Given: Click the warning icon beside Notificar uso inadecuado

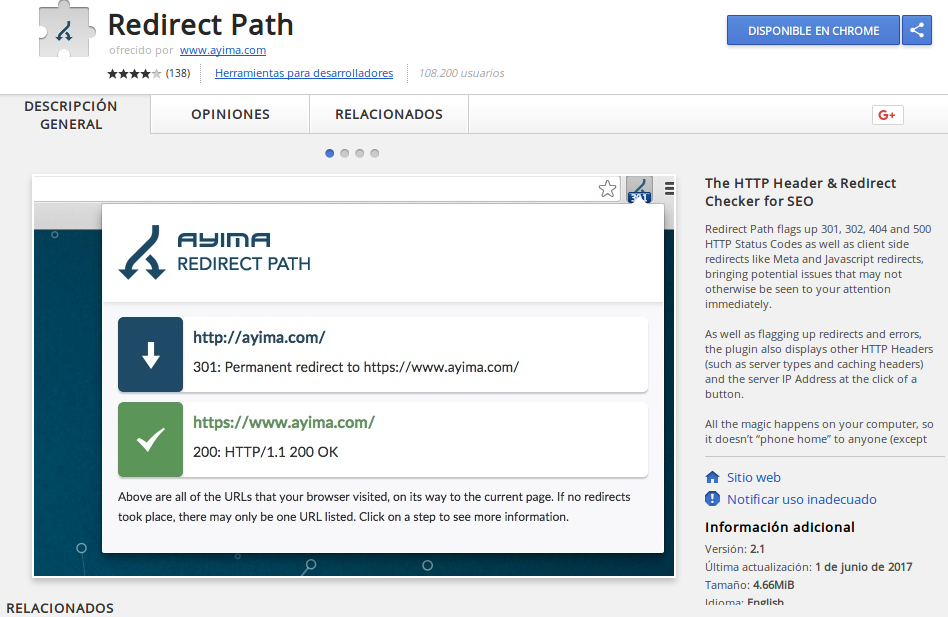Looking at the screenshot, I should coord(712,499).
